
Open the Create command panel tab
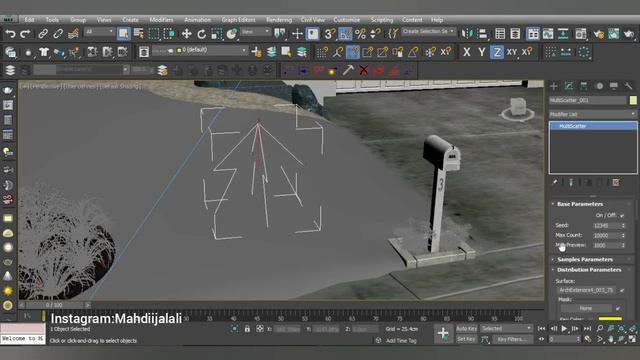coord(553,86)
